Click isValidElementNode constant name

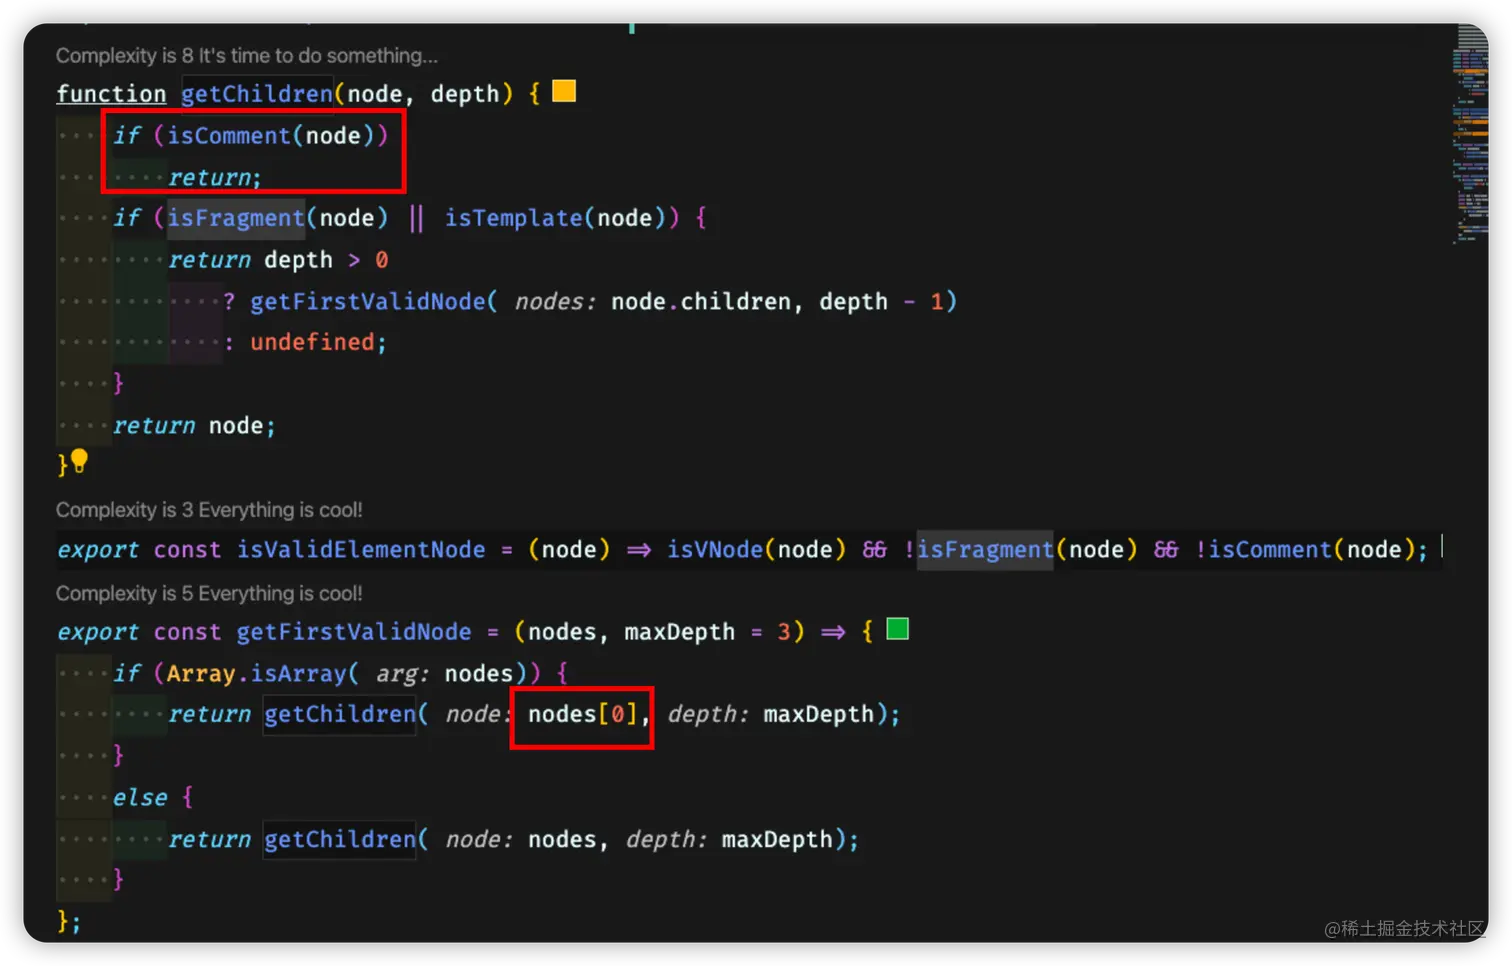[361, 549]
